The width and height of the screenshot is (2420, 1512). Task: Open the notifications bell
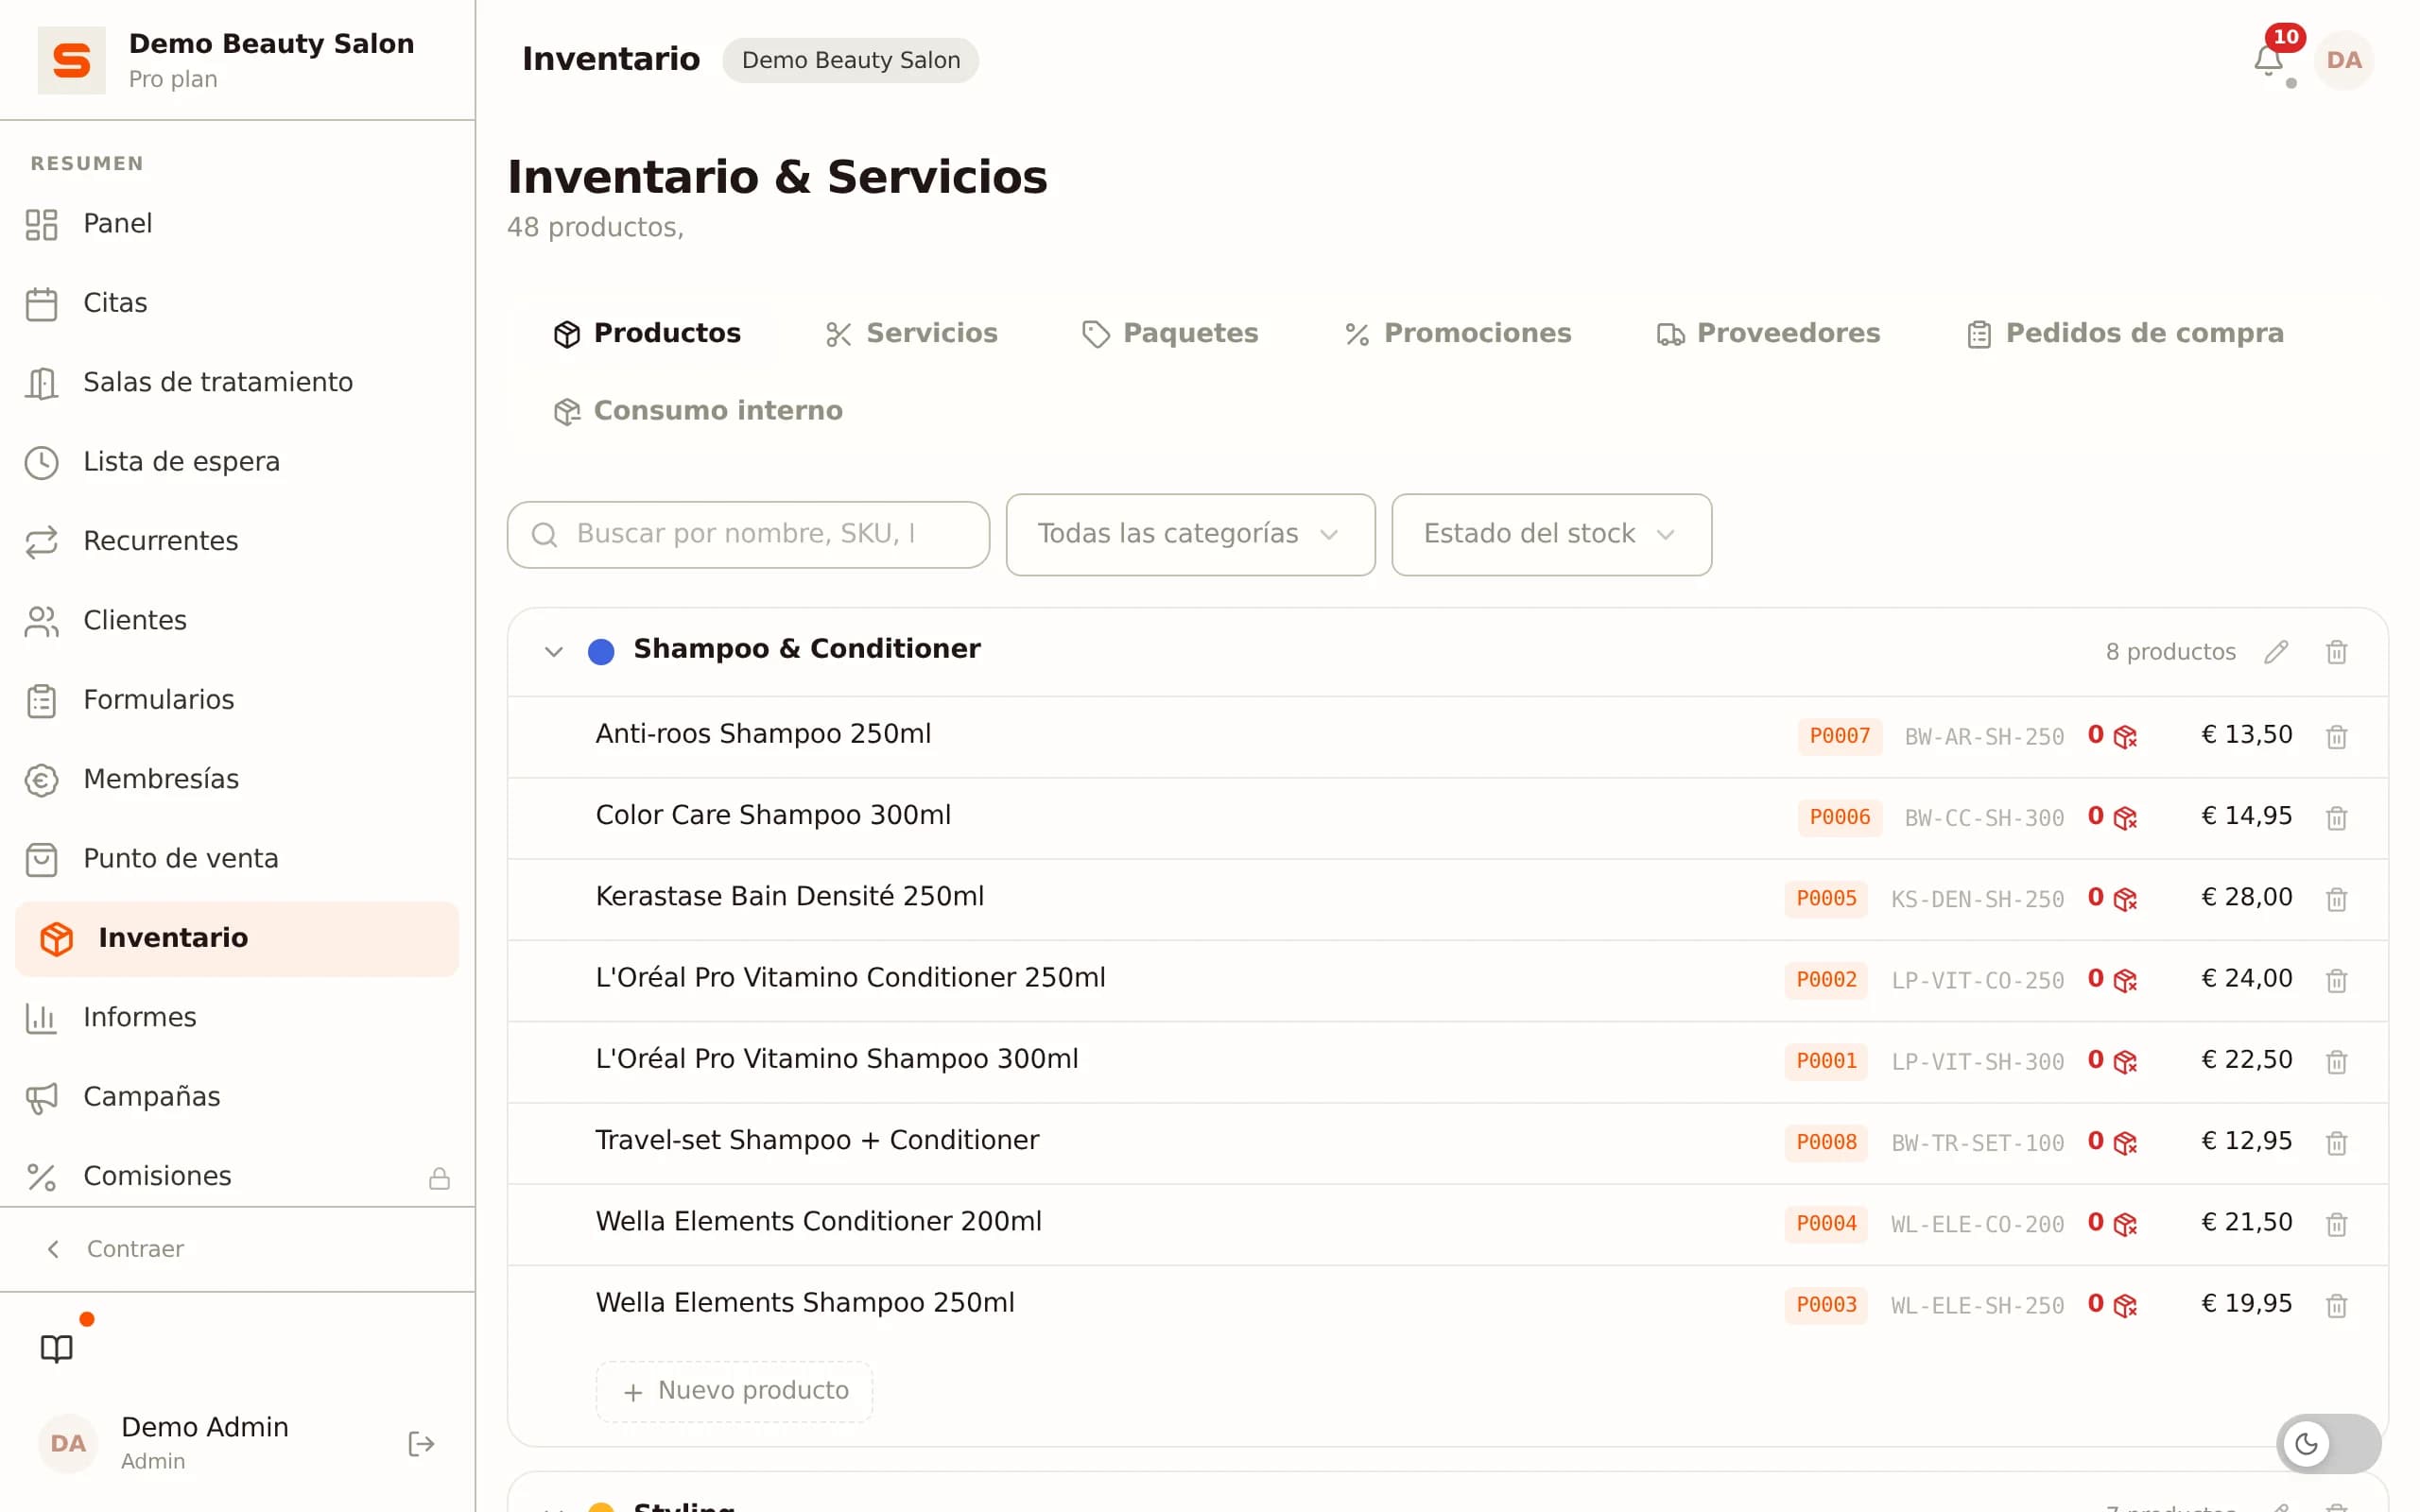2268,60
